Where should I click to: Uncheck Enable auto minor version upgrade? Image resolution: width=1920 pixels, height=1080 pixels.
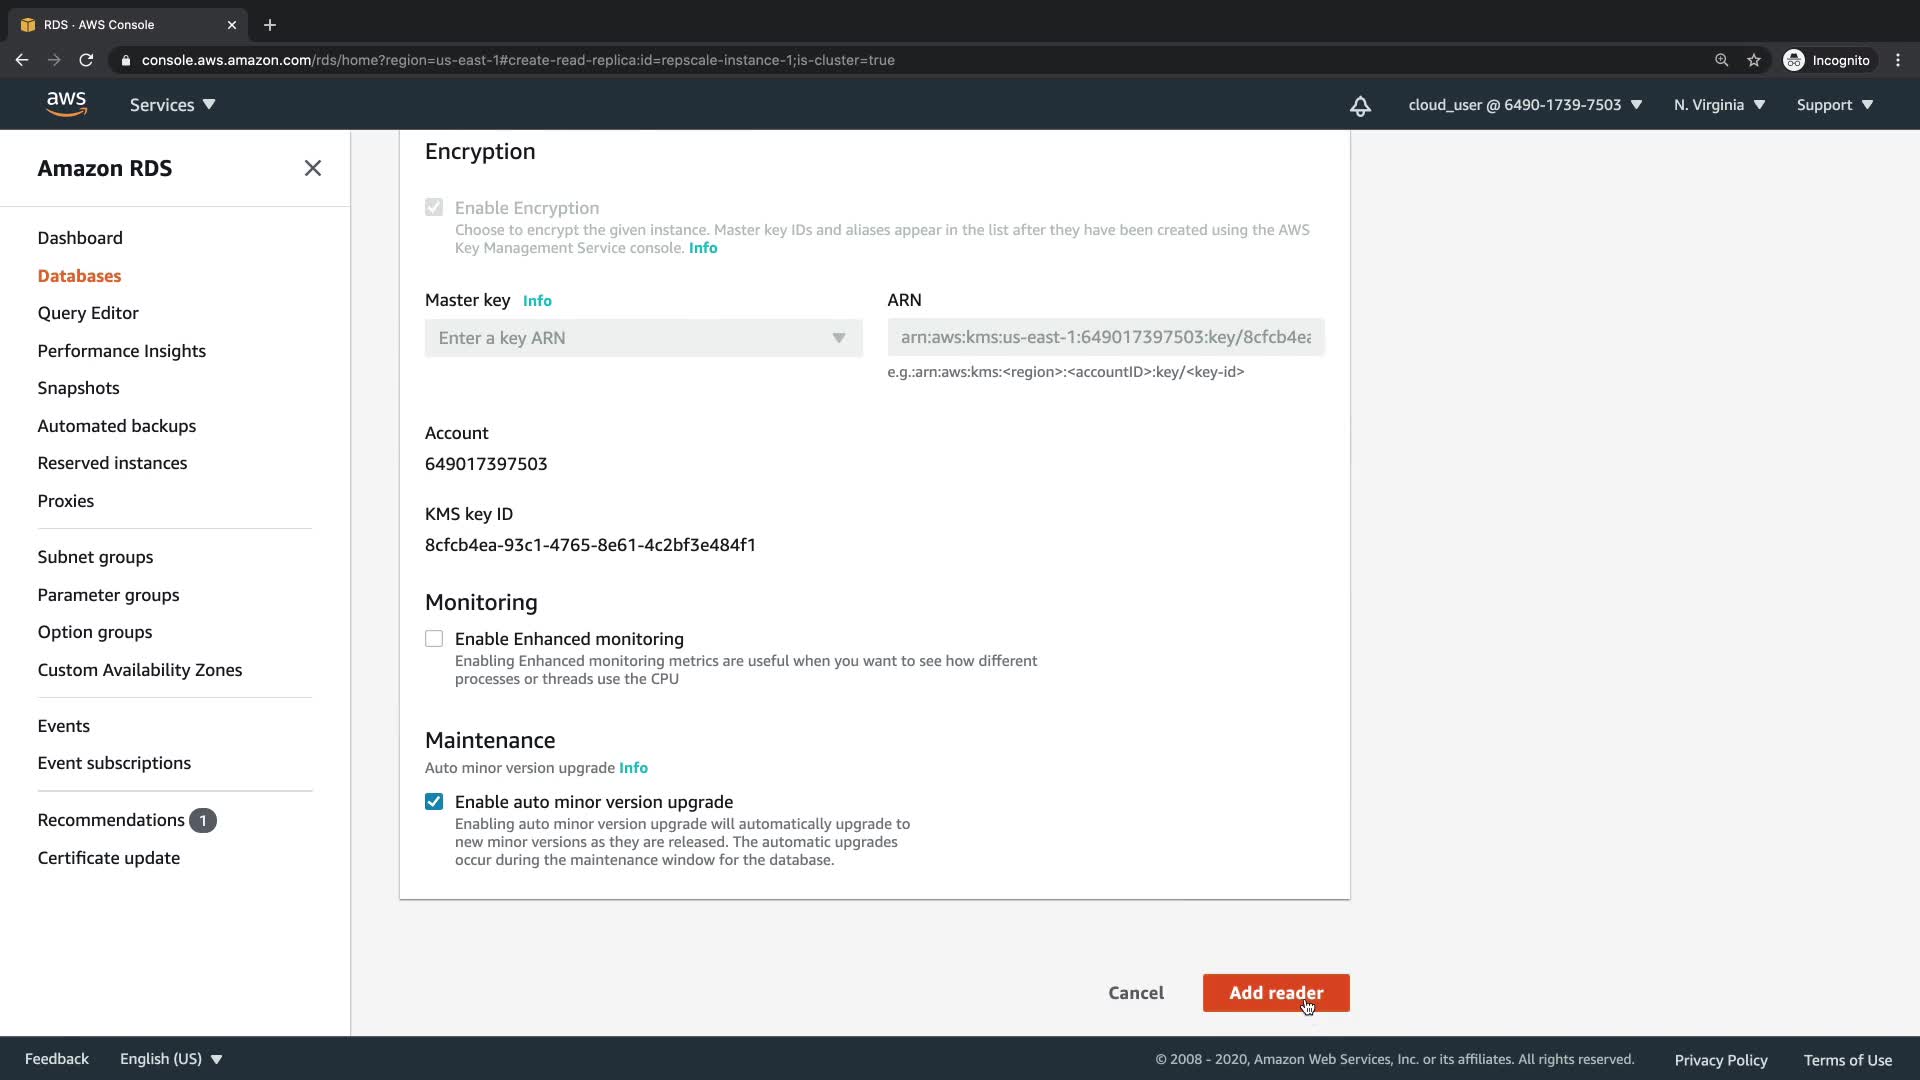tap(434, 802)
